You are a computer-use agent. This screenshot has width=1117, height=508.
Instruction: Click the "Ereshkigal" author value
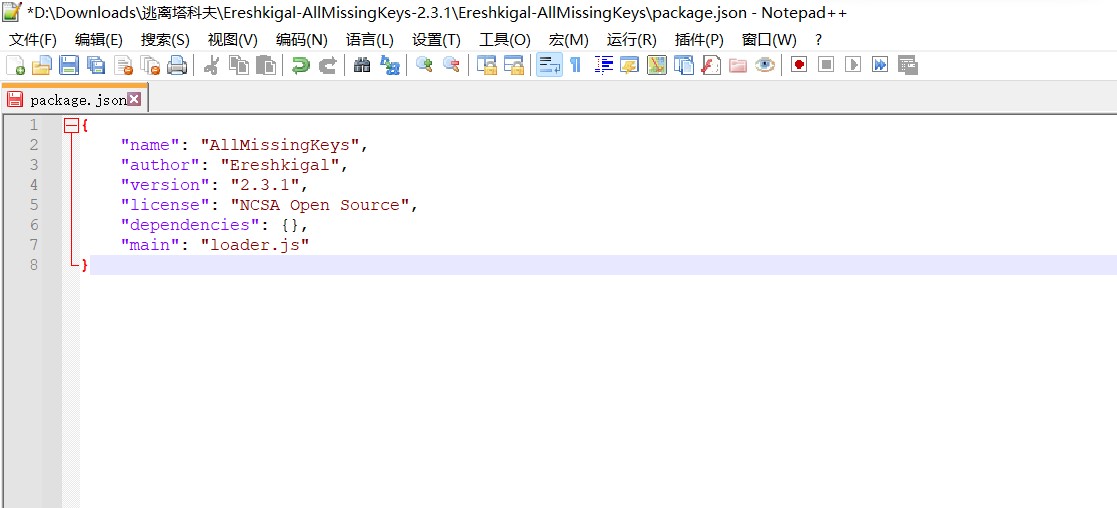point(281,165)
